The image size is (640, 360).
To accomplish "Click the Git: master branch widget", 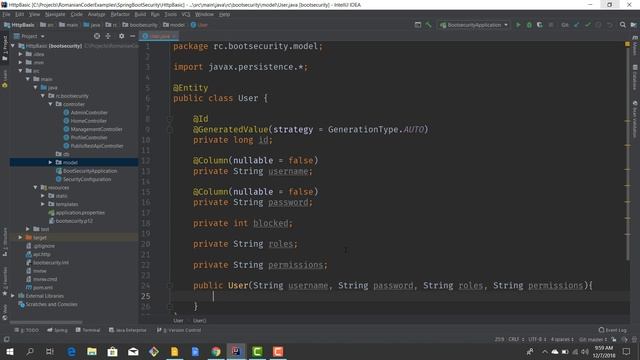I will coord(593,339).
